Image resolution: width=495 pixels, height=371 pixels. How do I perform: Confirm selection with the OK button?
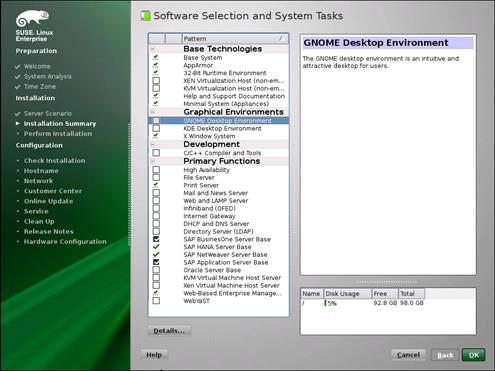click(474, 355)
